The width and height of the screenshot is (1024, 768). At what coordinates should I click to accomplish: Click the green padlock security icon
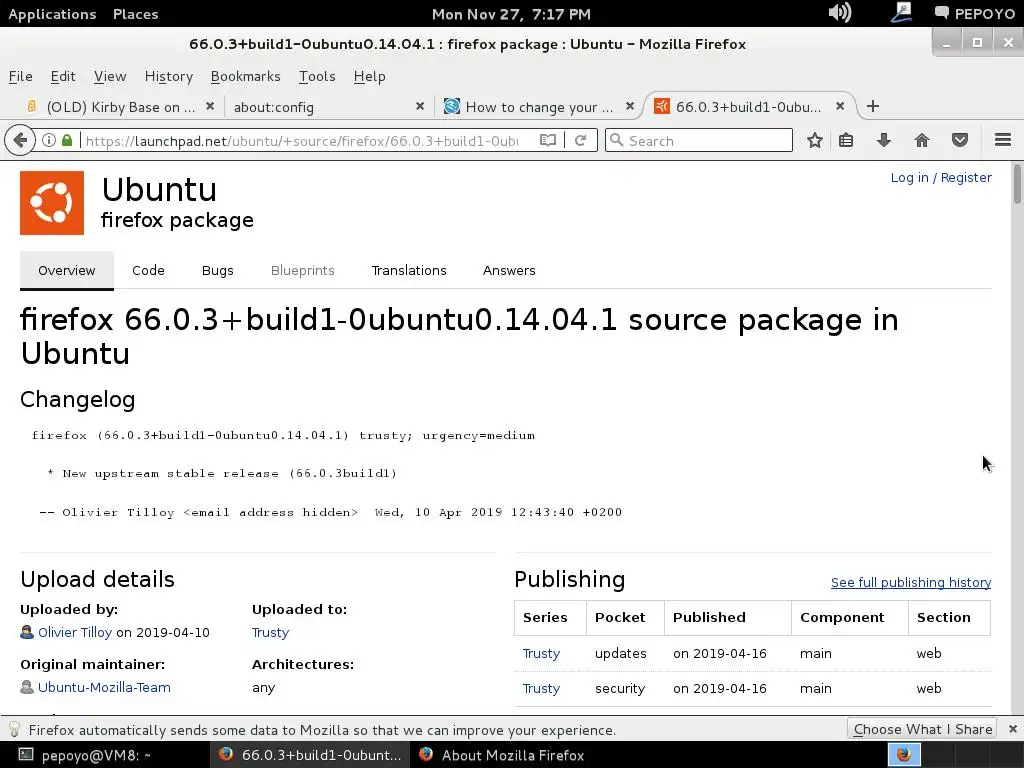(67, 140)
